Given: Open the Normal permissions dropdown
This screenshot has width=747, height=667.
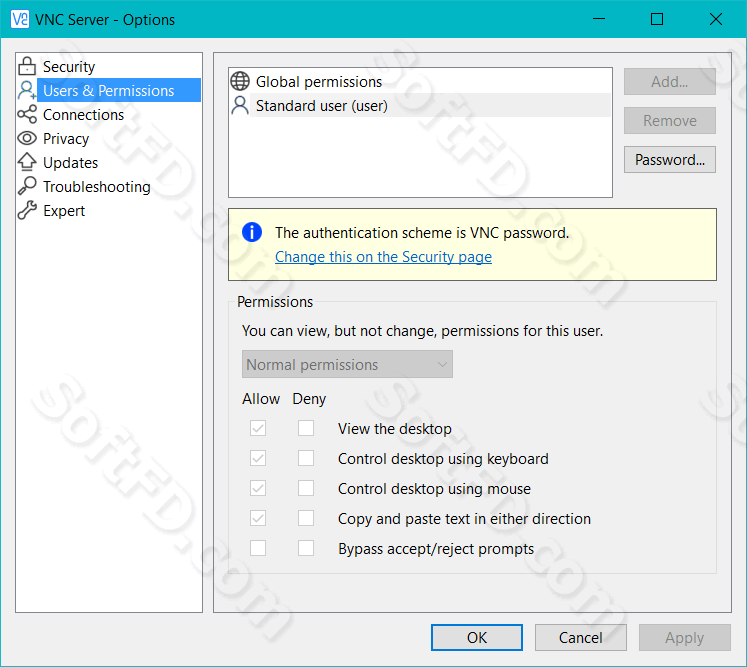Looking at the screenshot, I should point(347,364).
